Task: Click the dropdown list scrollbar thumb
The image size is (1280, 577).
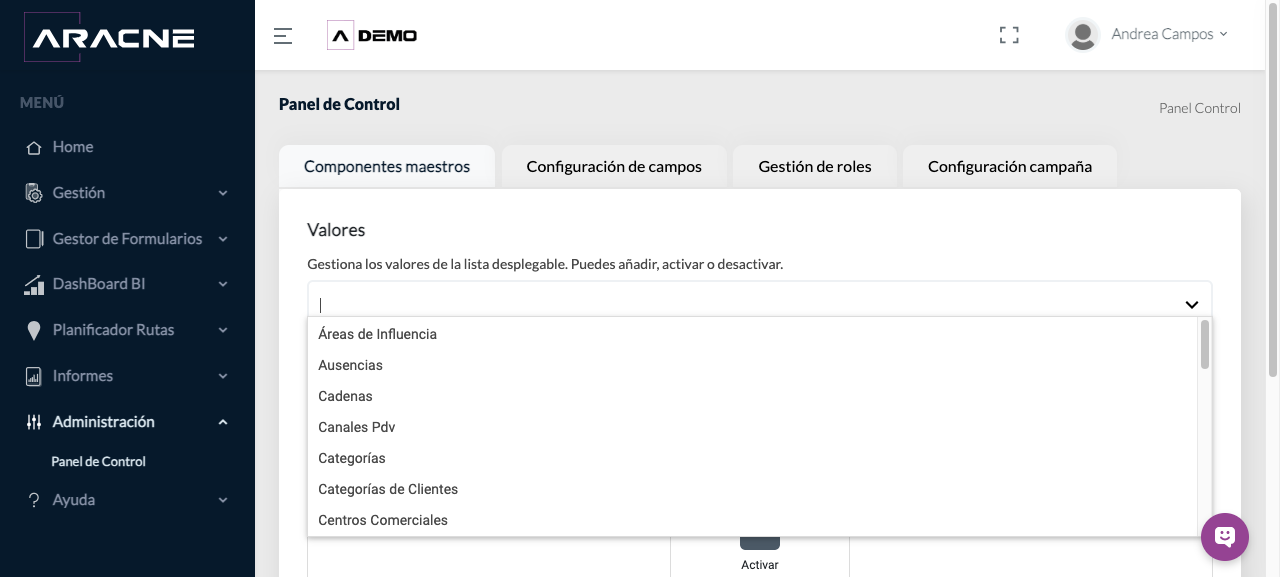Action: pyautogui.click(x=1205, y=344)
